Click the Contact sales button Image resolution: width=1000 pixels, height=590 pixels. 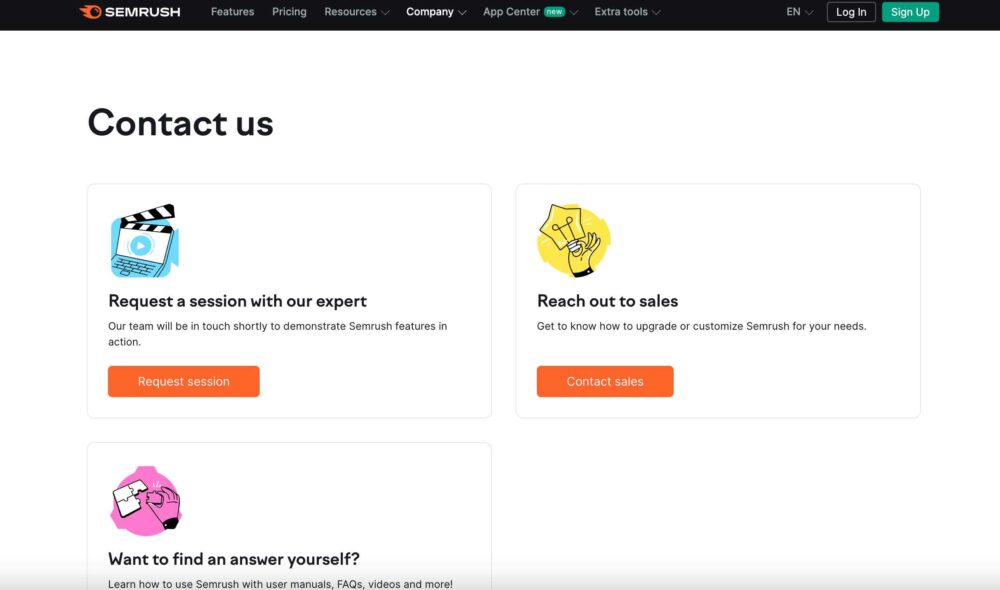(605, 381)
